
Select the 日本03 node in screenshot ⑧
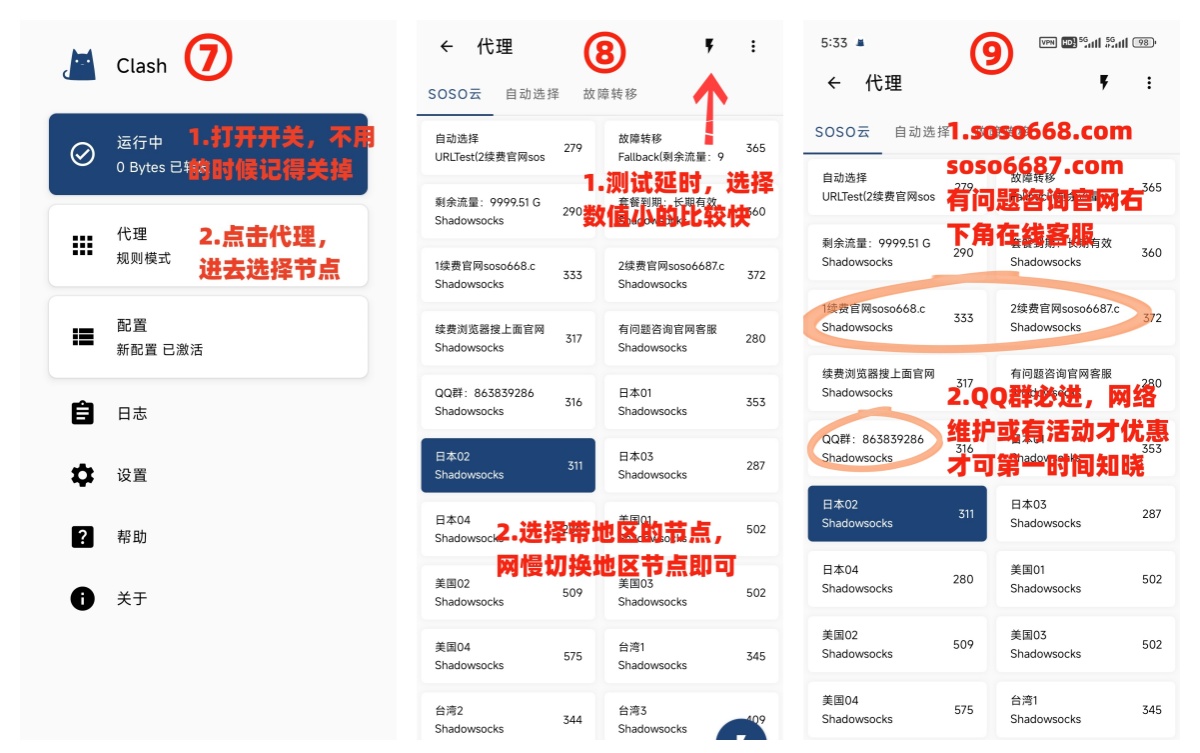[691, 465]
